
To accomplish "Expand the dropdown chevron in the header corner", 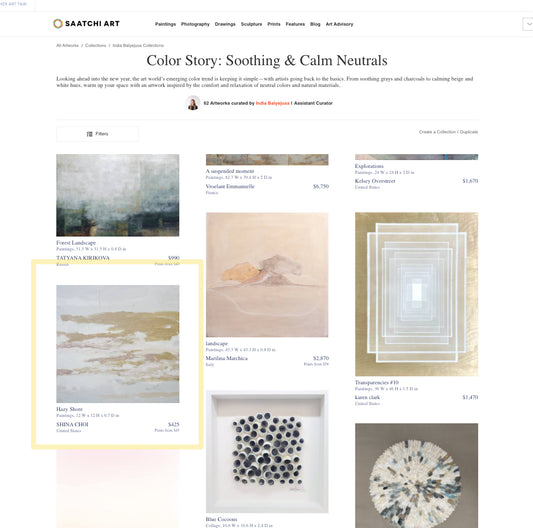I will 528,24.
